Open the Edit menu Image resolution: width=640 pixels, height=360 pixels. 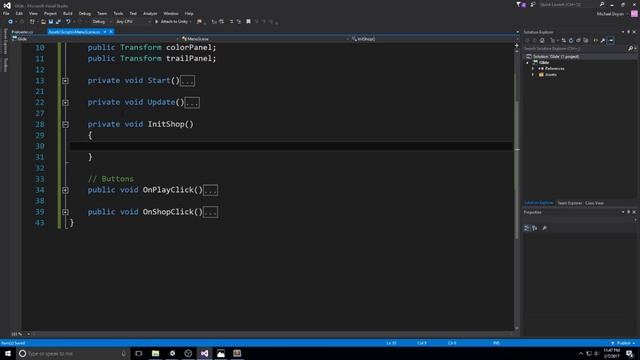coord(19,13)
